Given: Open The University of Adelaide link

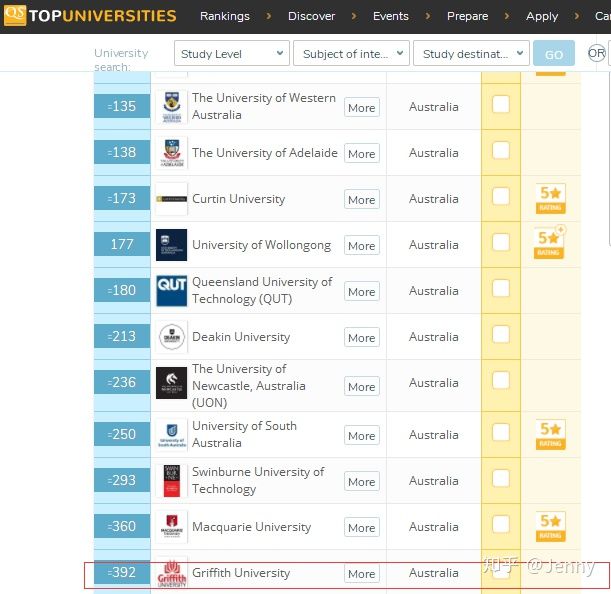Looking at the screenshot, I should point(265,153).
